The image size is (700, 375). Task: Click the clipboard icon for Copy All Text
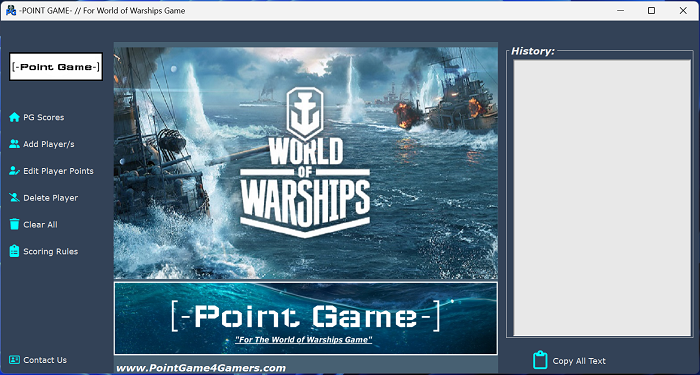click(x=540, y=360)
